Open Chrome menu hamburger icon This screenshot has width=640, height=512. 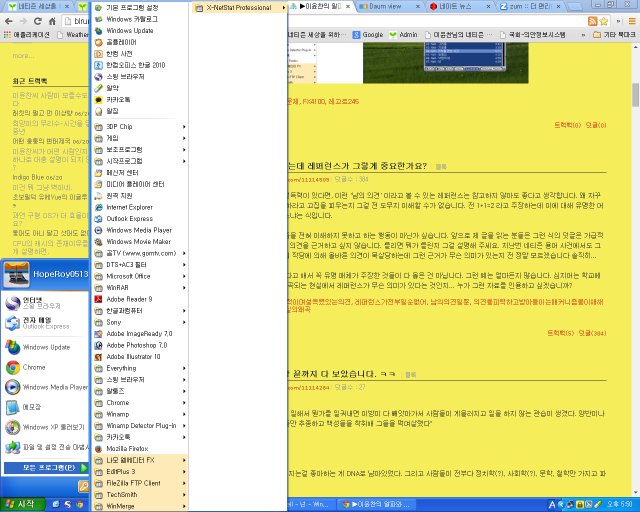click(632, 21)
